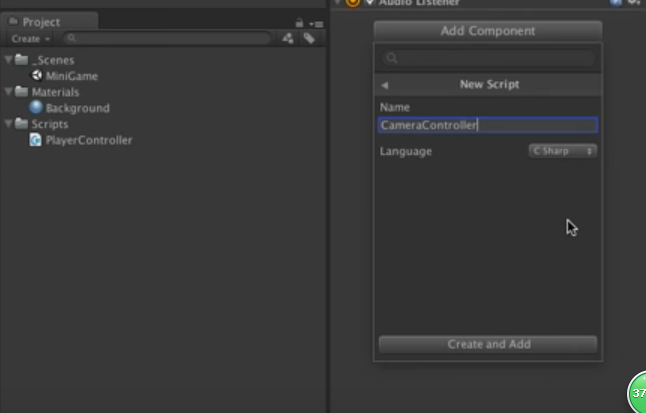
Task: Select the Background material
Action: click(x=77, y=108)
